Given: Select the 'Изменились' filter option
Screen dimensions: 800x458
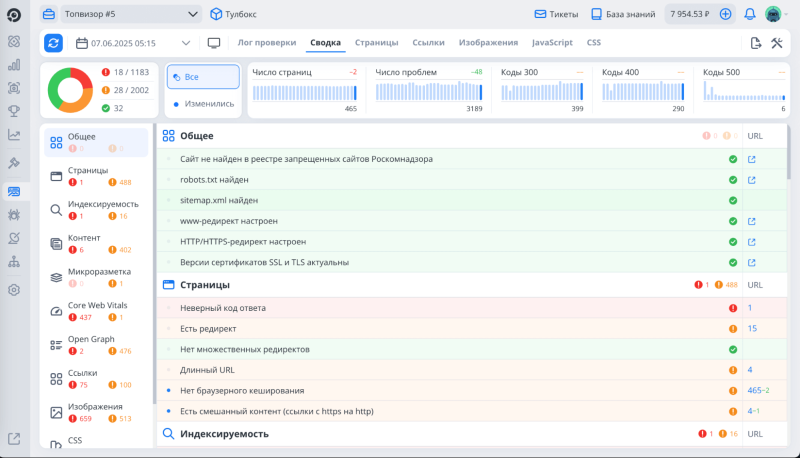Looking at the screenshot, I should tap(203, 103).
